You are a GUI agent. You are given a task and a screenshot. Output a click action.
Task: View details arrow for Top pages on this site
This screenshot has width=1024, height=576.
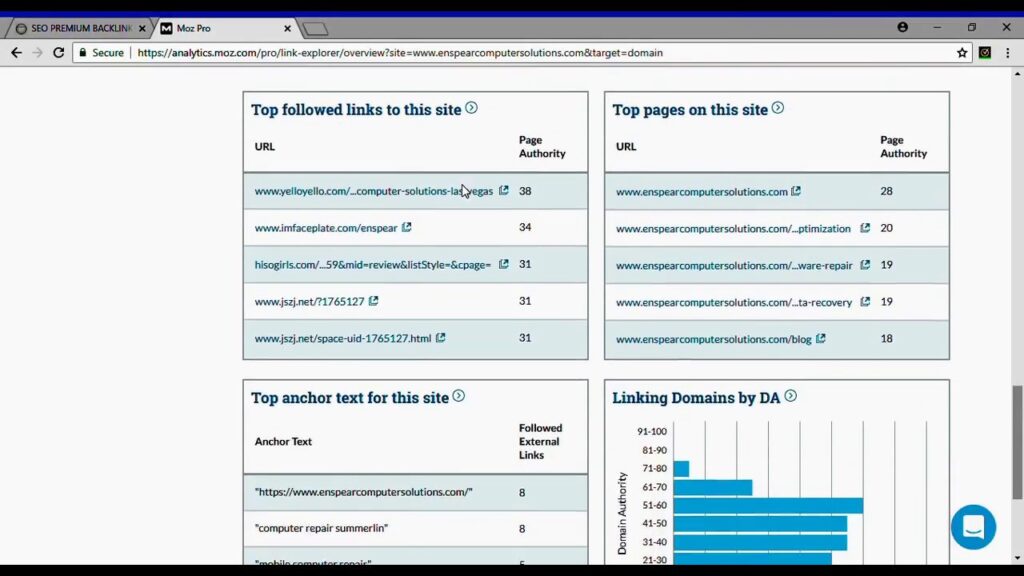tap(777, 108)
